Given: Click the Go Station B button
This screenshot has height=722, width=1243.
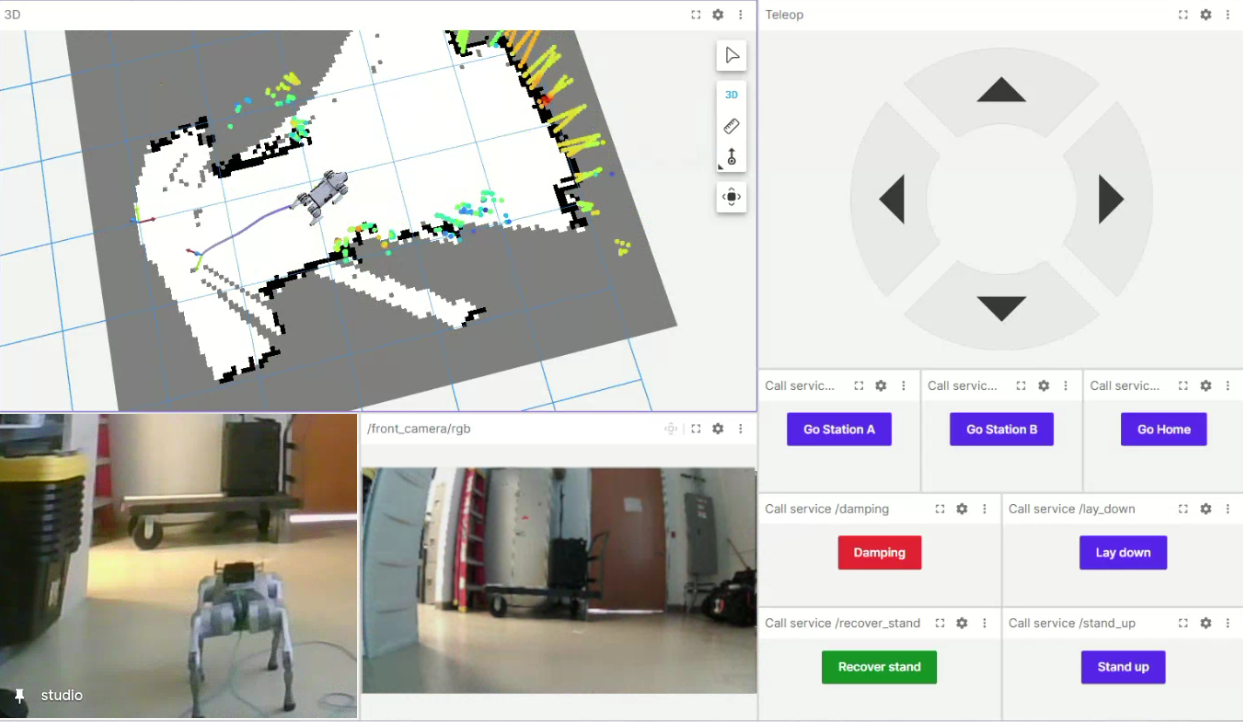Looking at the screenshot, I should (1002, 429).
